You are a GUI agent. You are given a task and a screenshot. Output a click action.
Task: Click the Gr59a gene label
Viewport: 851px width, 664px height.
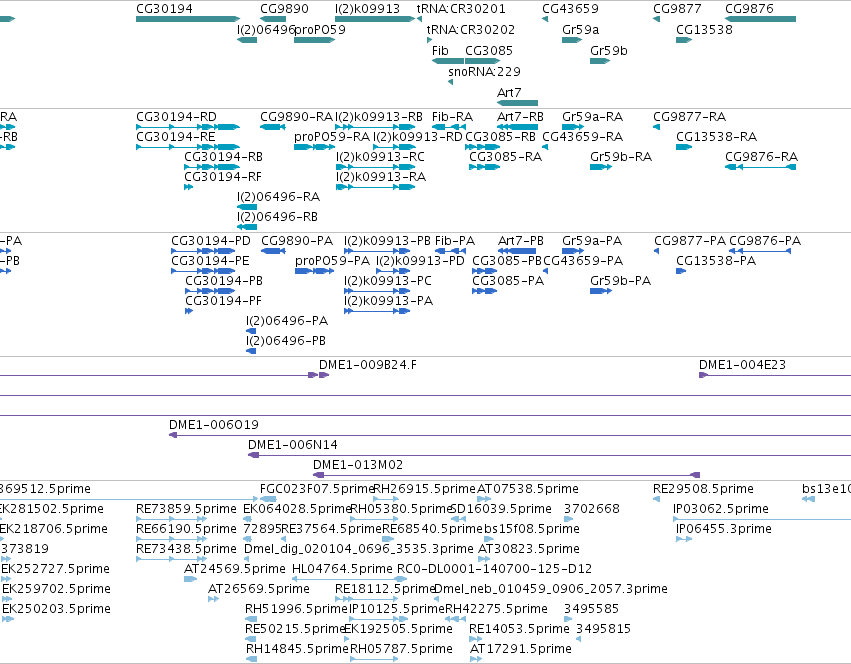point(580,29)
